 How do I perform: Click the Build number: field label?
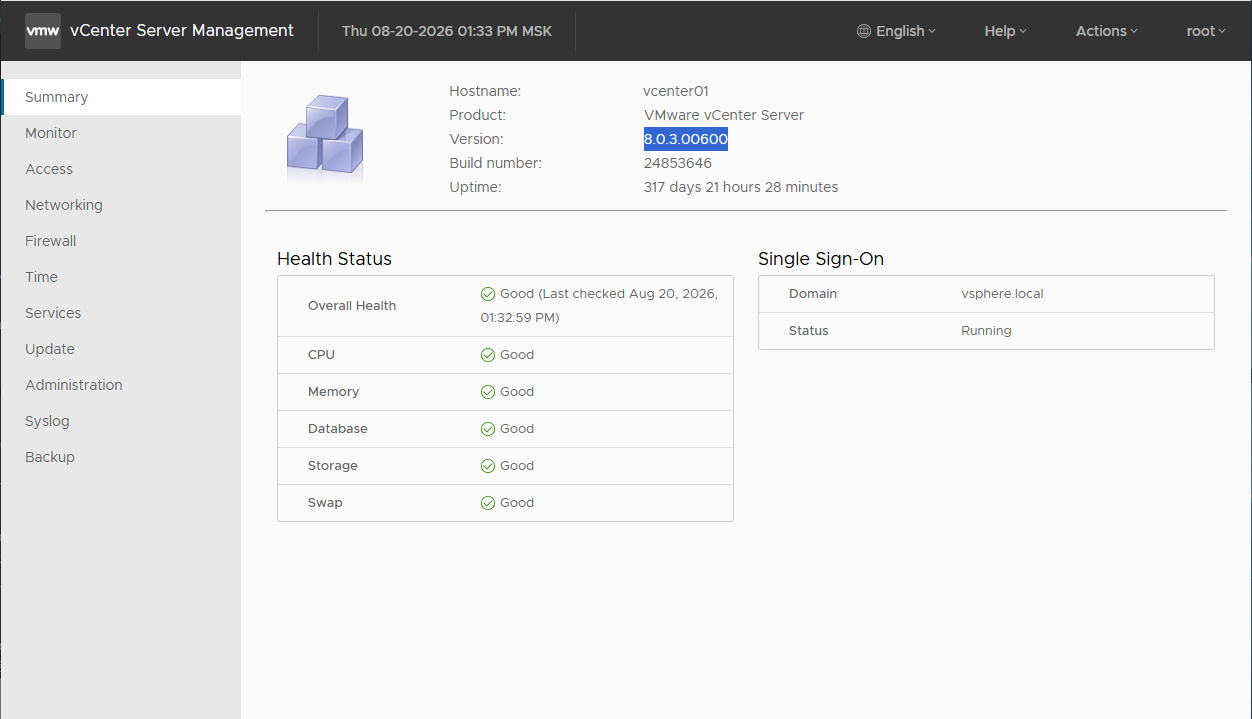pyautogui.click(x=496, y=163)
